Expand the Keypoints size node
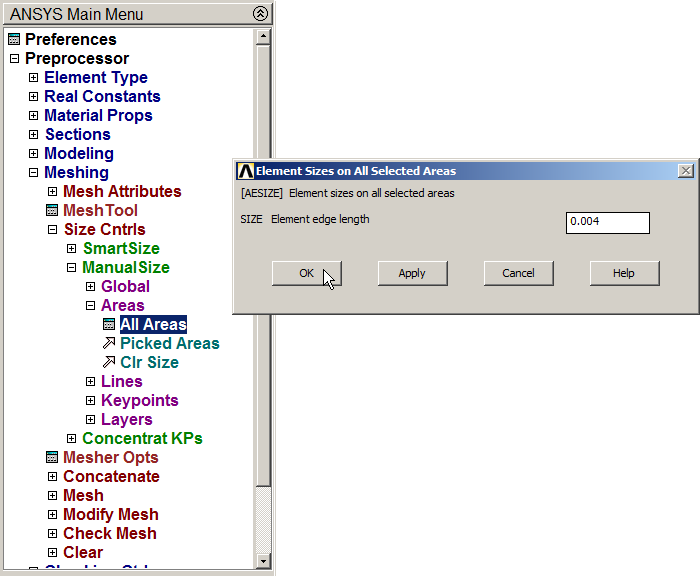 tap(90, 401)
